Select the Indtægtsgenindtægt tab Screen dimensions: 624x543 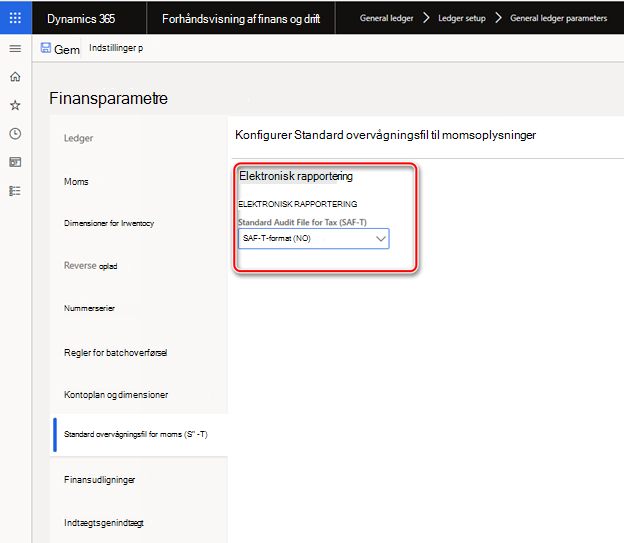[103, 523]
